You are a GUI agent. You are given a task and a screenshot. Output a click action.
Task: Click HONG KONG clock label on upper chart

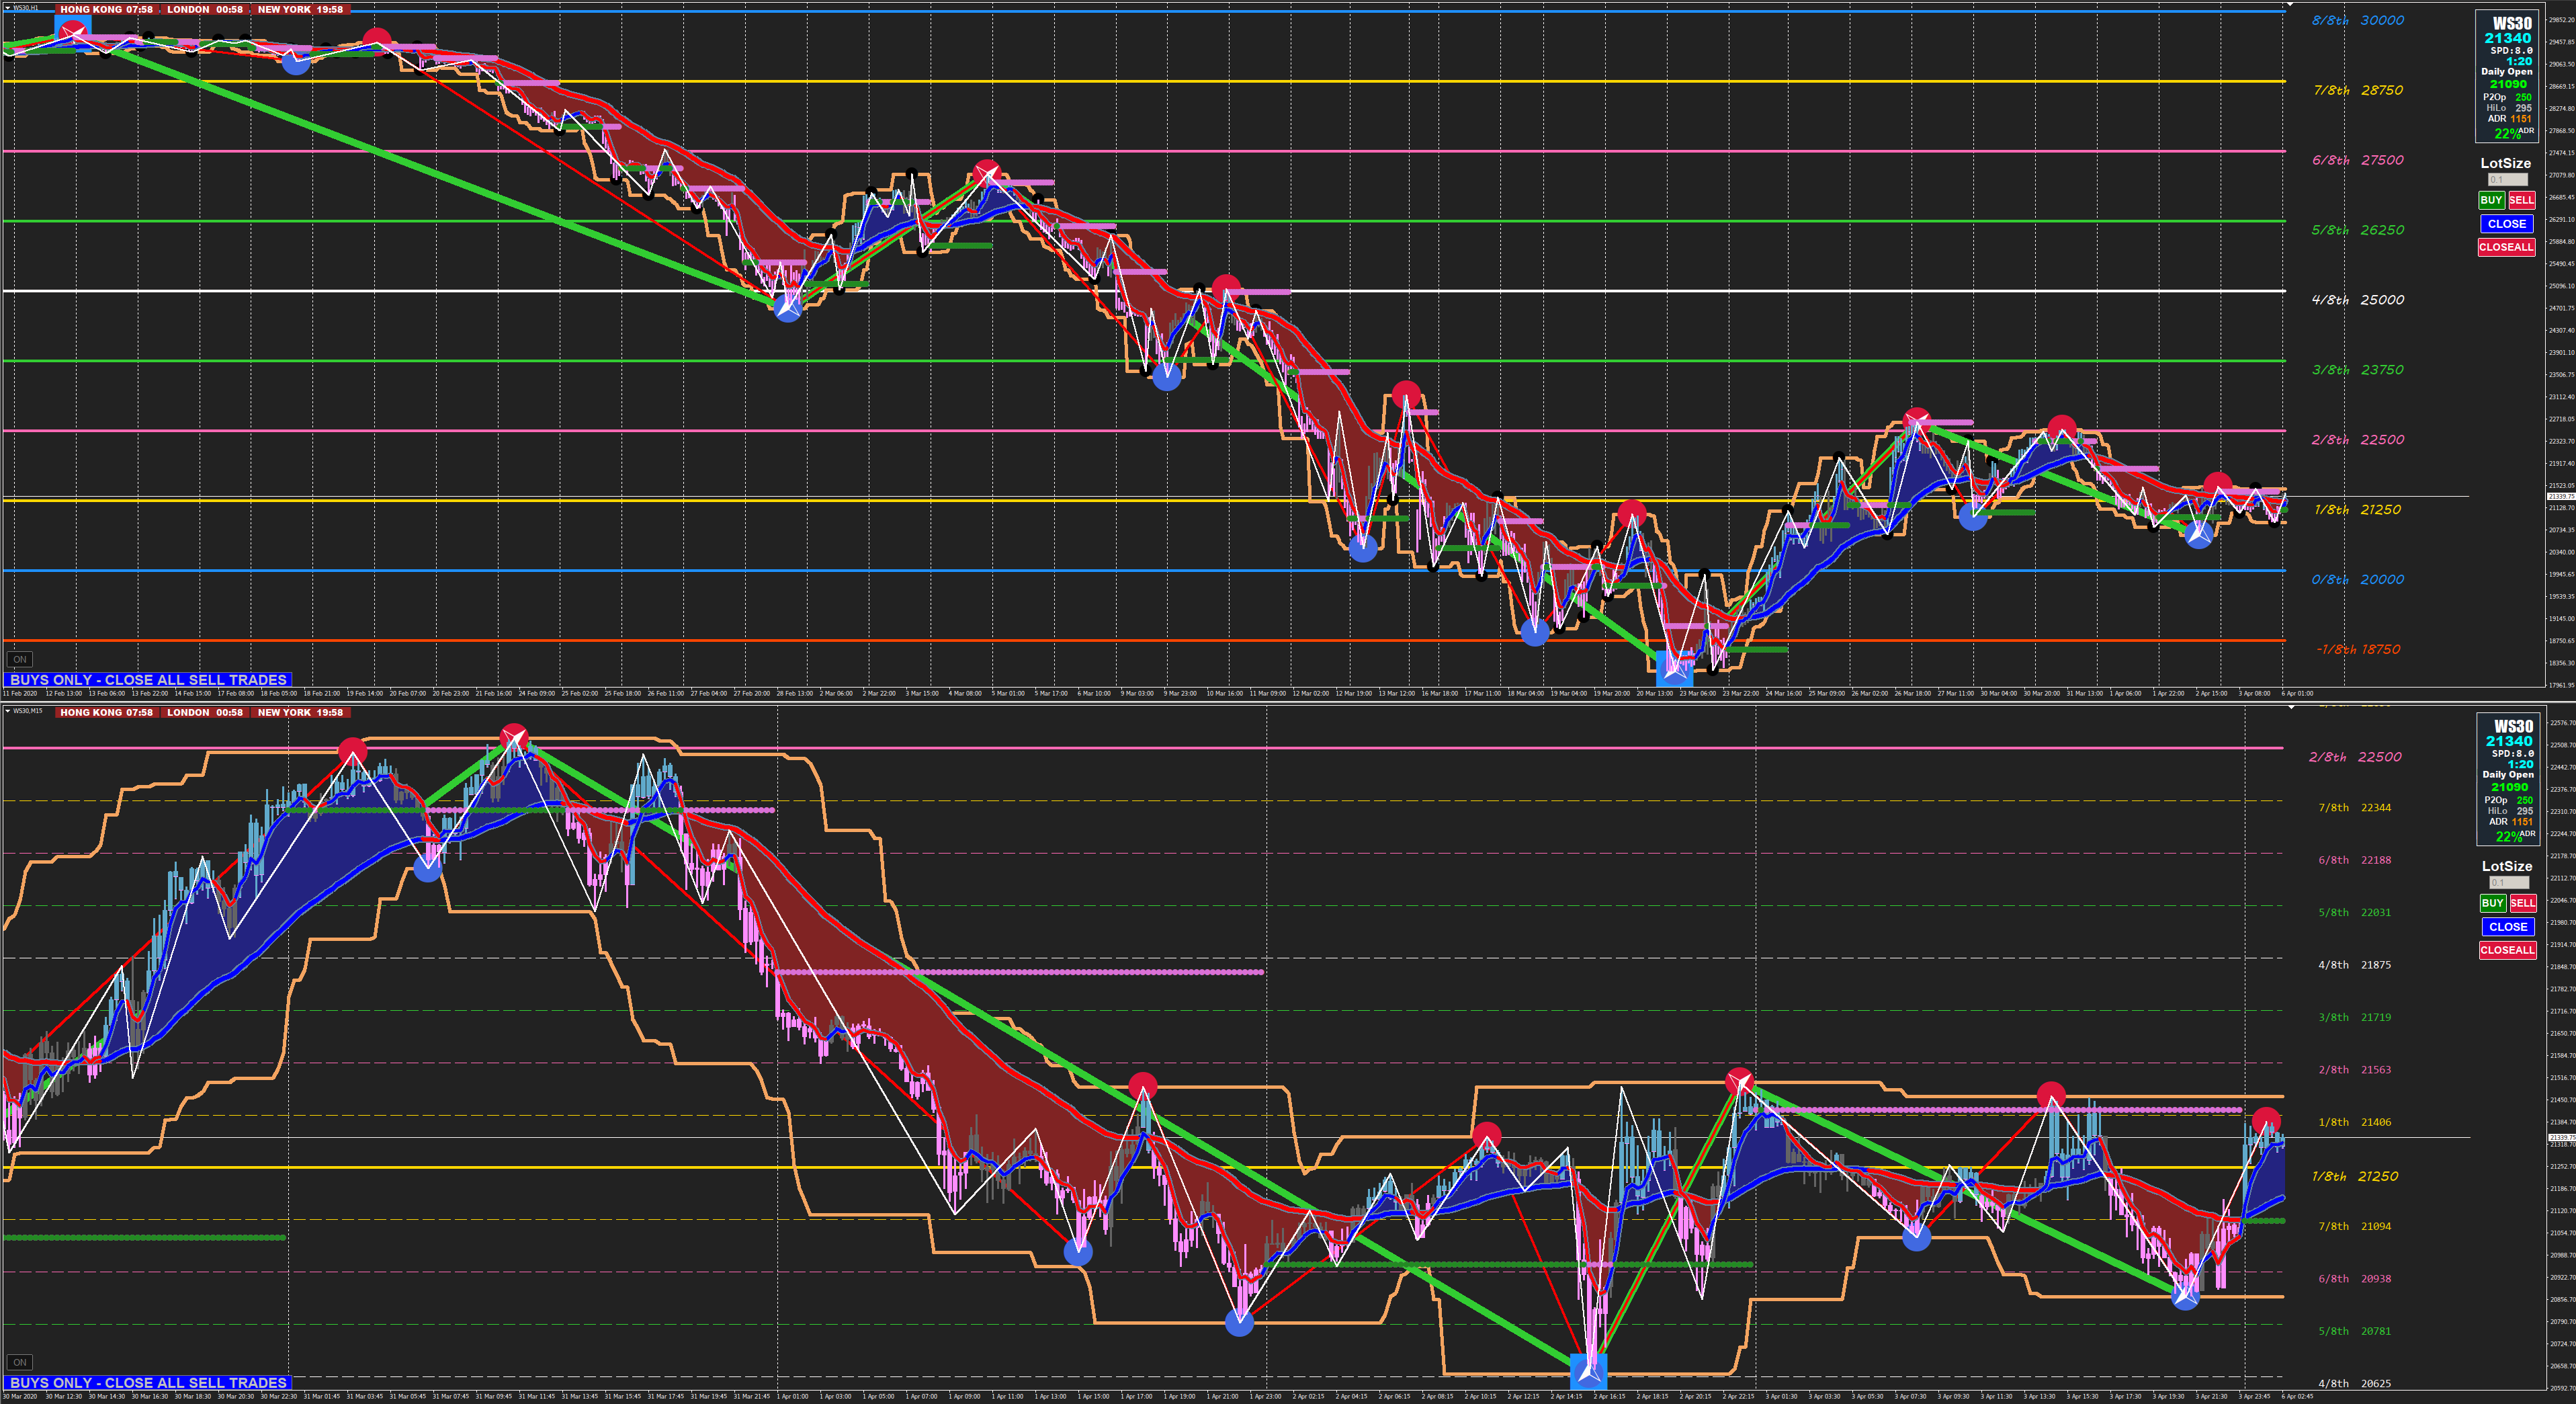106,9
